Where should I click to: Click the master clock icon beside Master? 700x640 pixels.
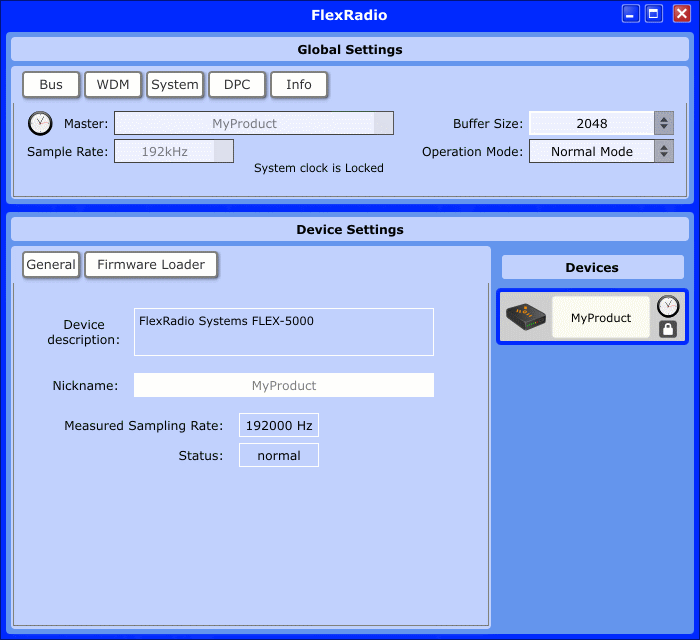[x=40, y=123]
